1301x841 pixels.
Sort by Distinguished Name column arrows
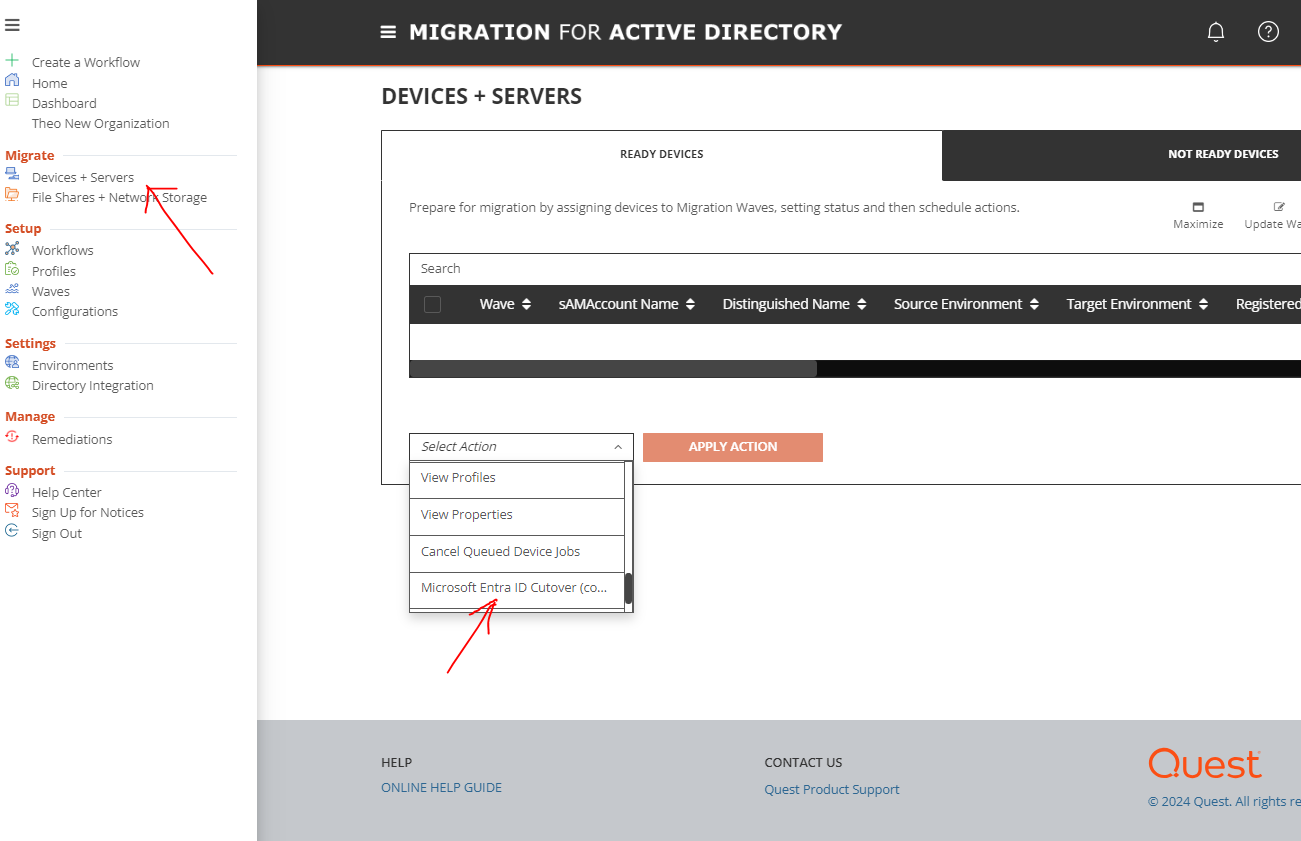click(862, 304)
